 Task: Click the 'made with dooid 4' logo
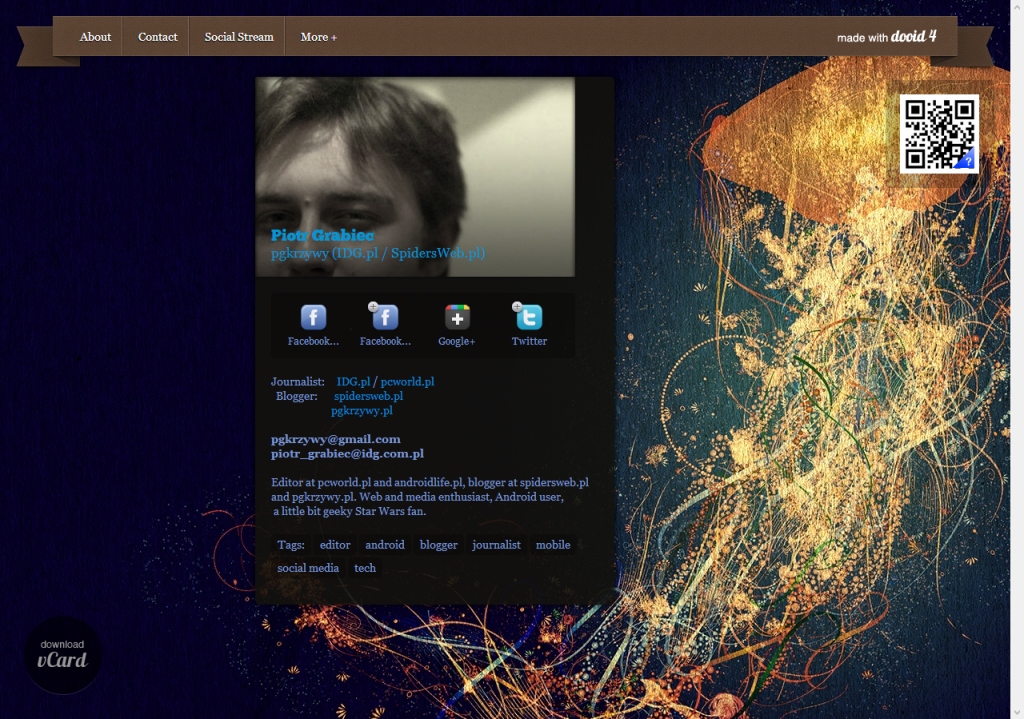887,37
